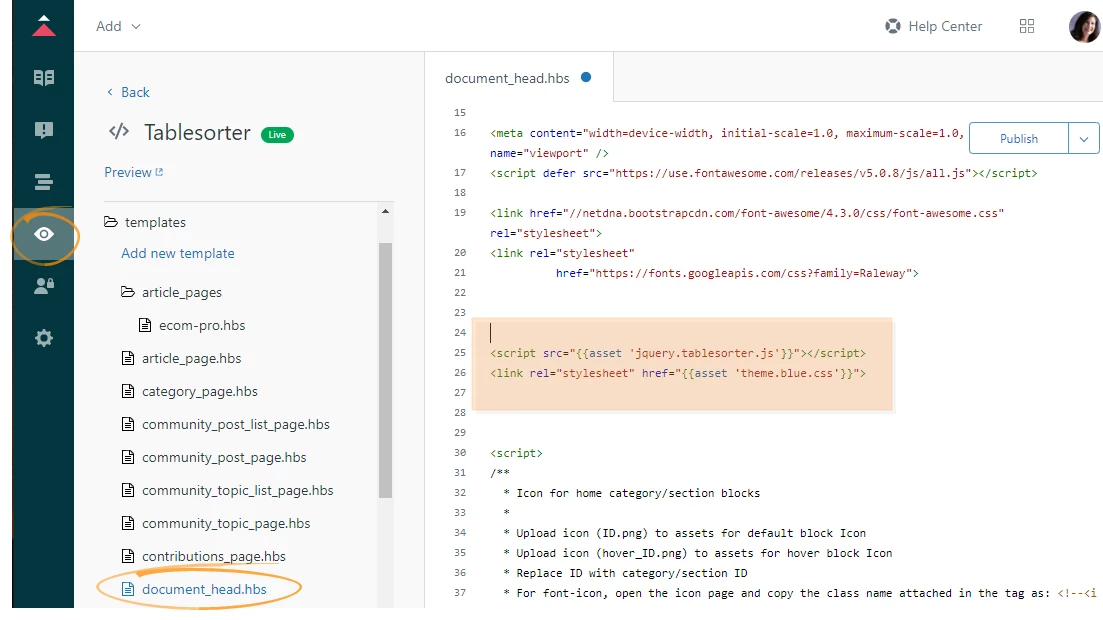Open the Help Center link

click(x=933, y=26)
